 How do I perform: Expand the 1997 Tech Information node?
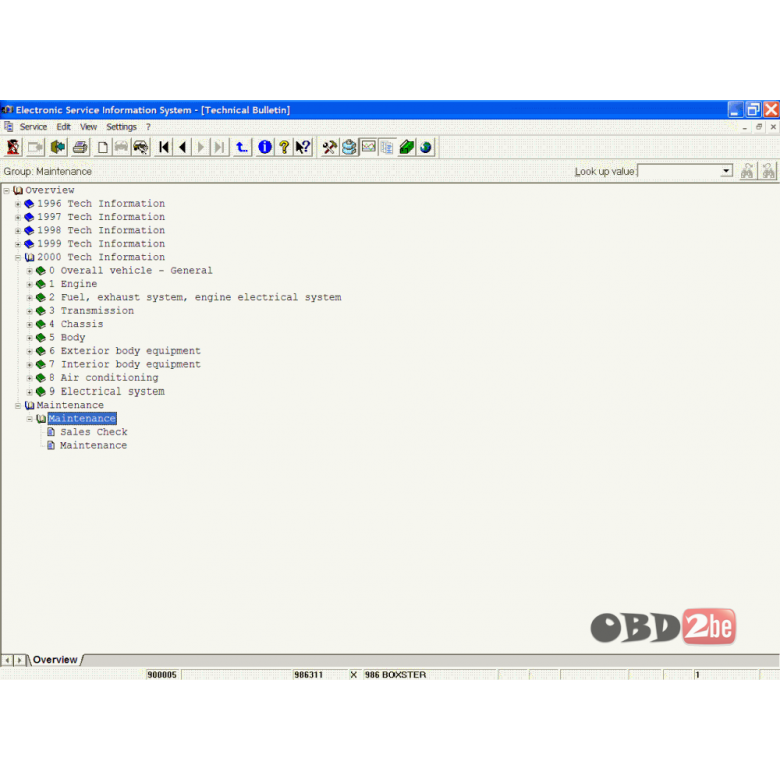click(18, 217)
